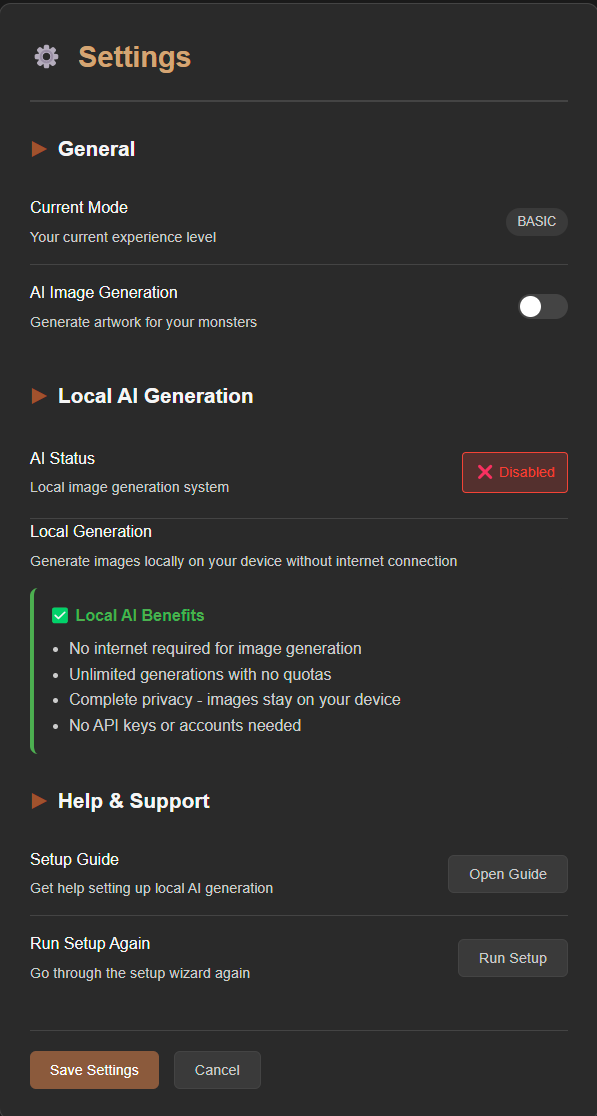Save the current settings
The image size is (597, 1116).
tap(94, 1069)
